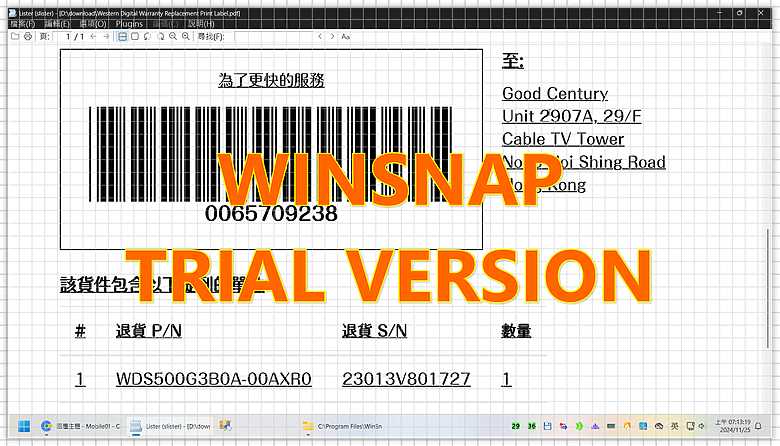780x446 pixels.
Task: Click the 尋找(F) search input field
Action: pyautogui.click(x=274, y=36)
